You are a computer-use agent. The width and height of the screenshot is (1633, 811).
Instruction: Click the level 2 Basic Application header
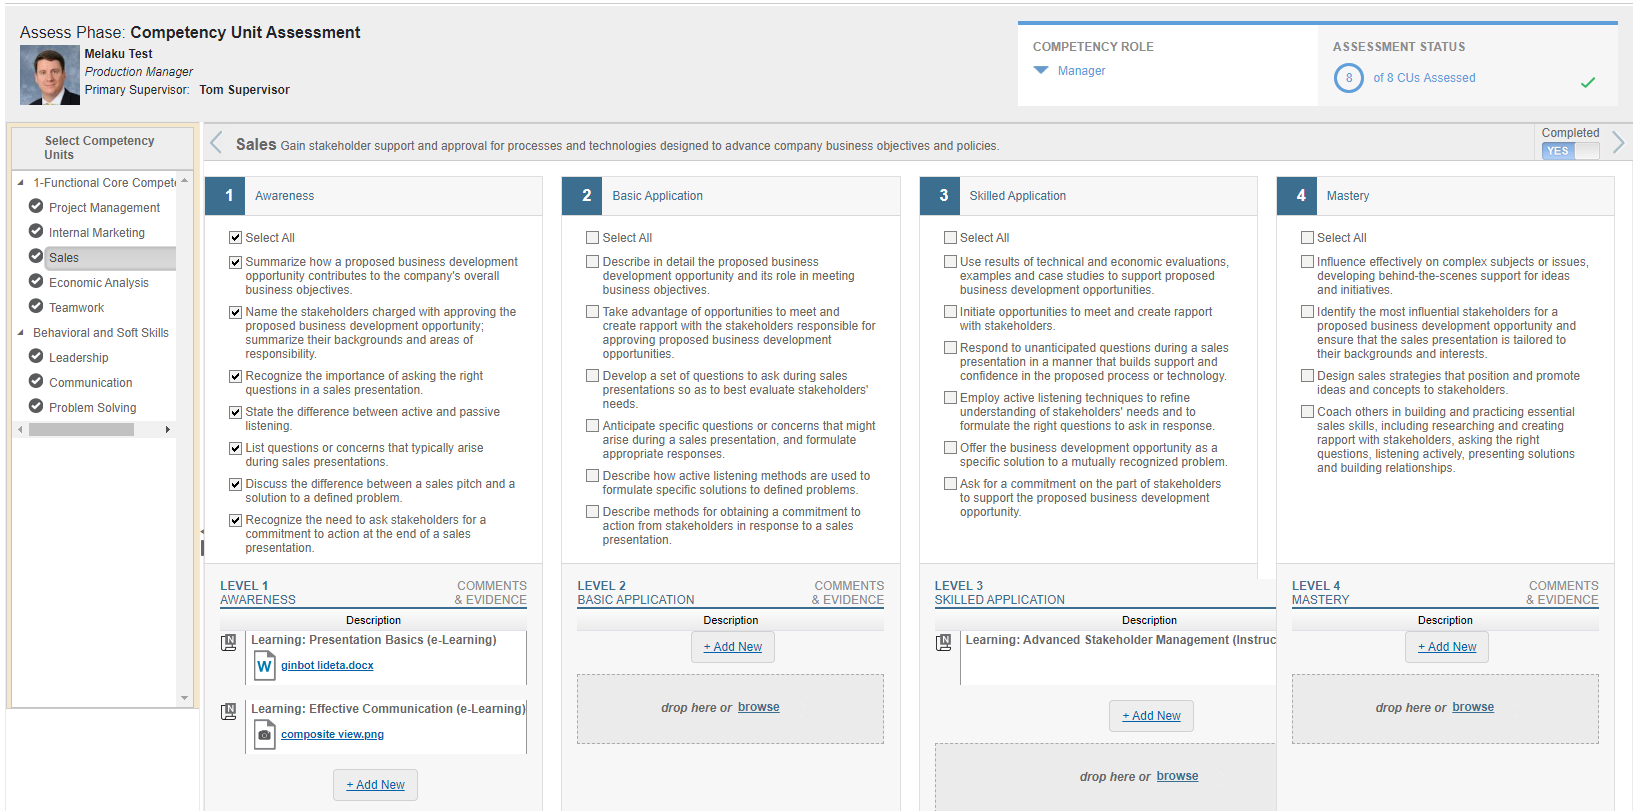[x=731, y=195]
